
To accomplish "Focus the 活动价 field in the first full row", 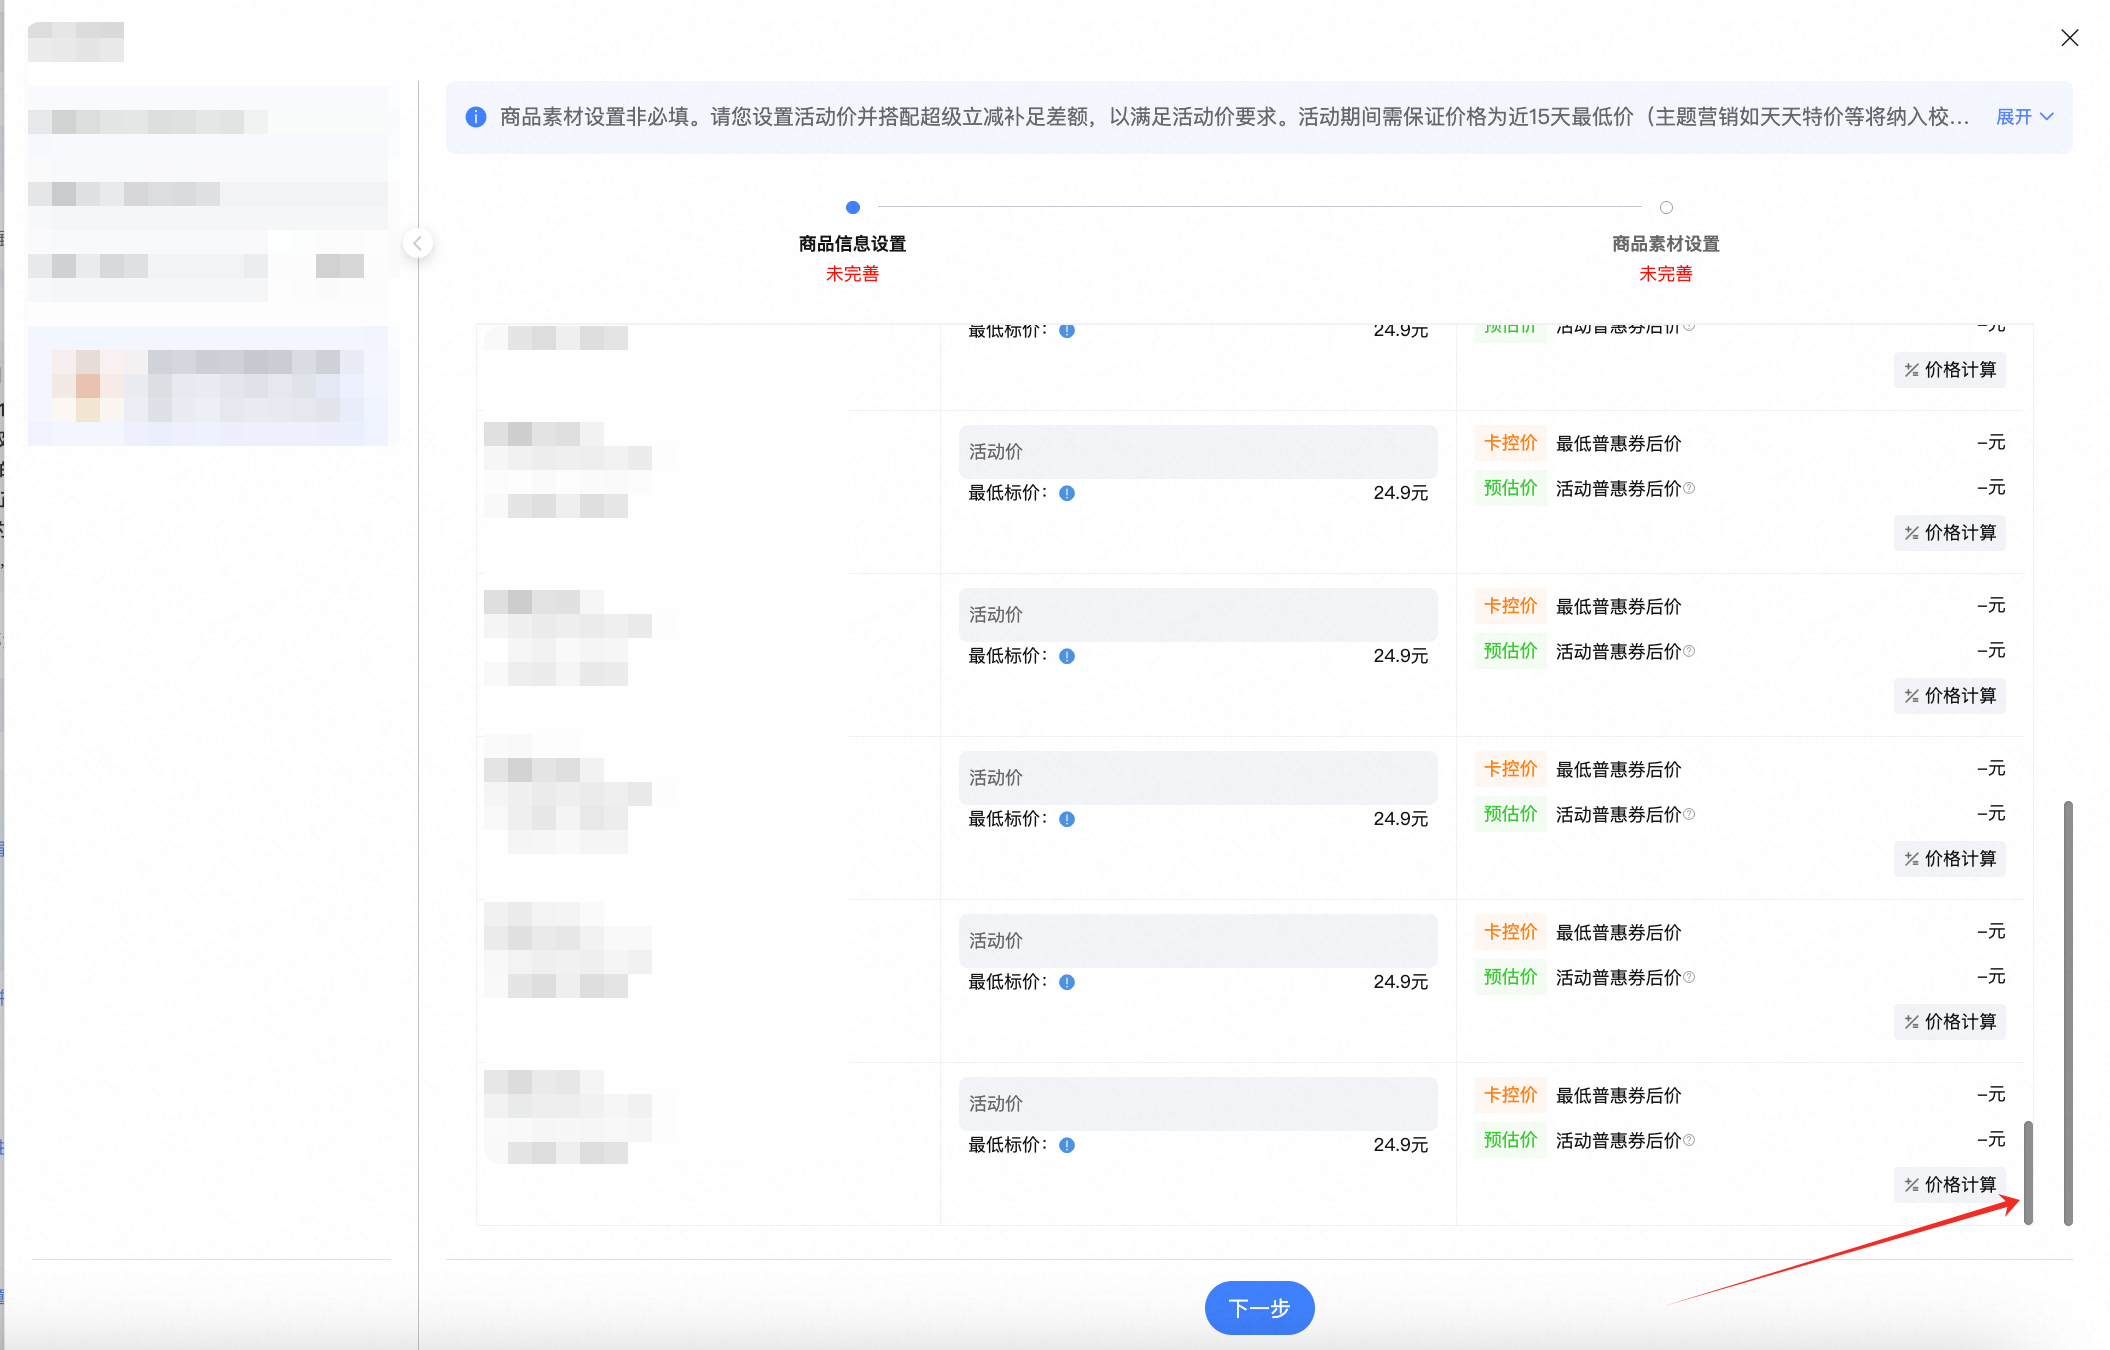I will pos(1198,452).
